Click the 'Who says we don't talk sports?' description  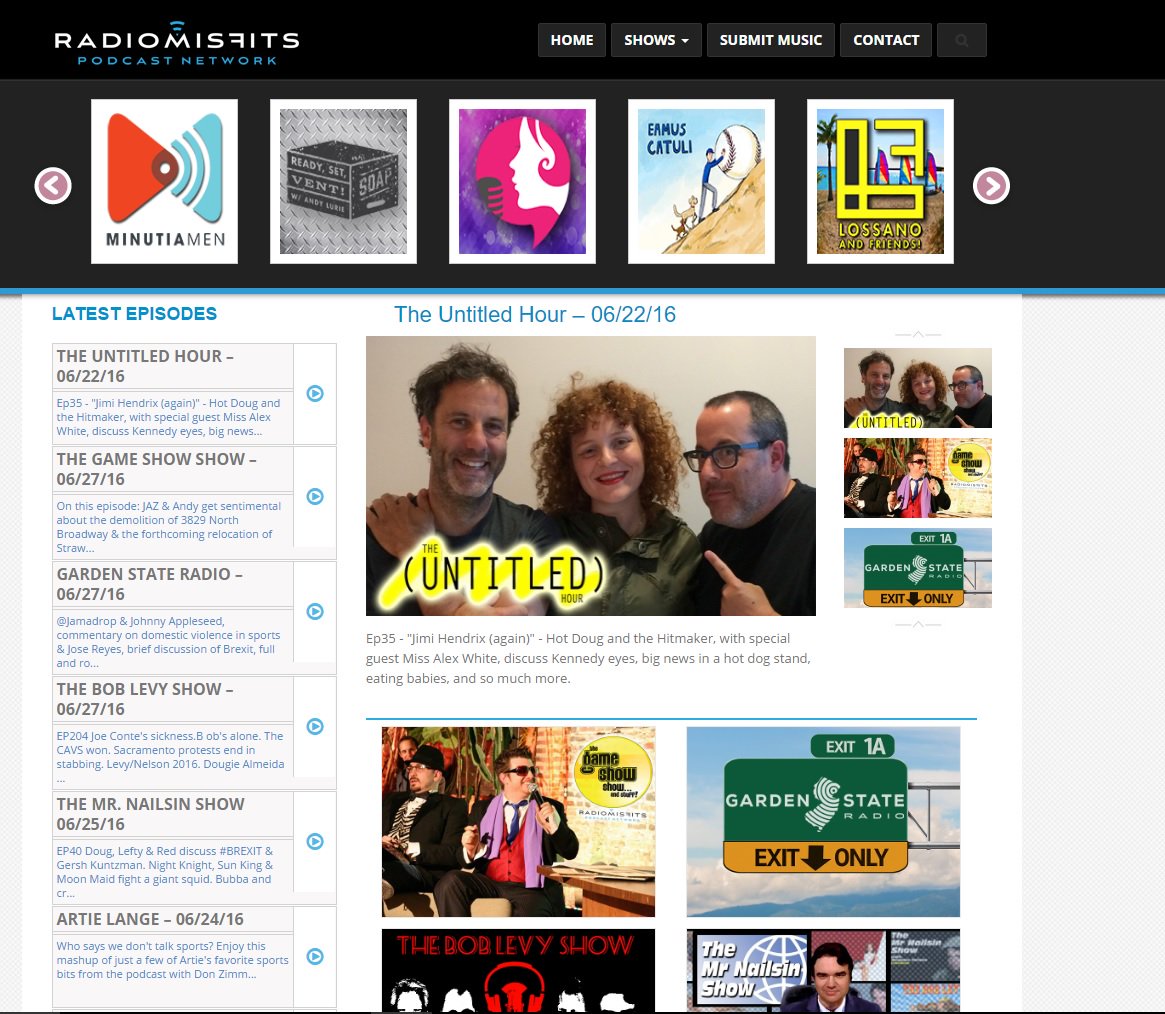point(172,960)
